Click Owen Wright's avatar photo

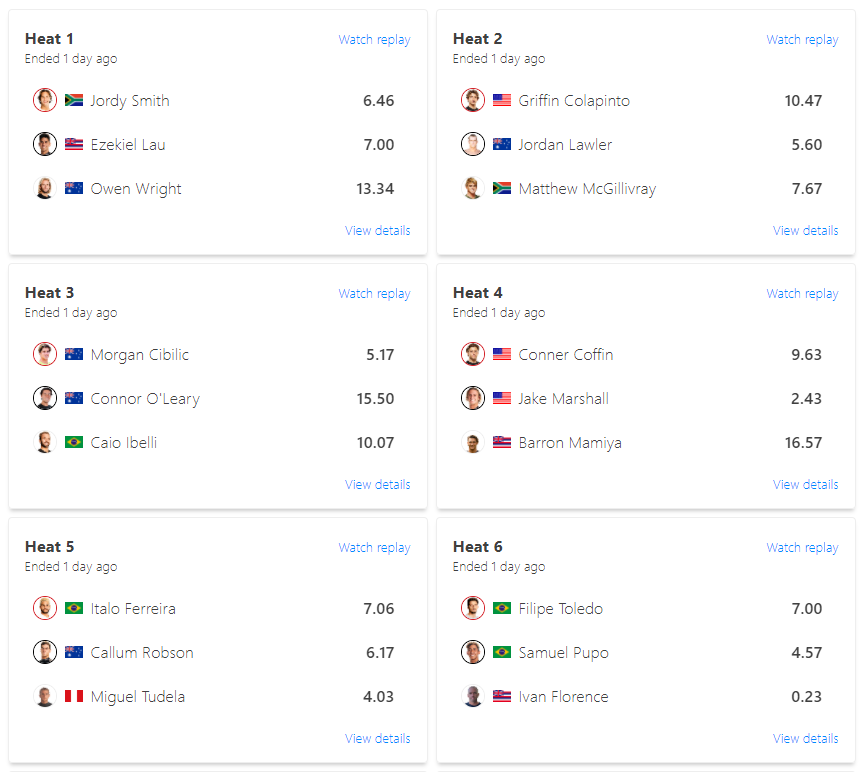45,188
